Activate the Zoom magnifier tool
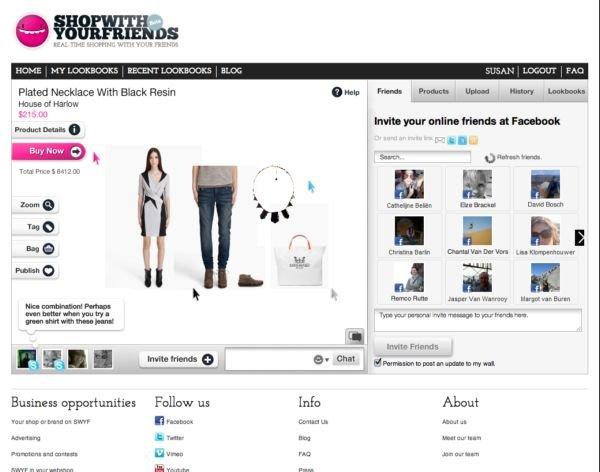This screenshot has height=472, width=600. tap(35, 205)
